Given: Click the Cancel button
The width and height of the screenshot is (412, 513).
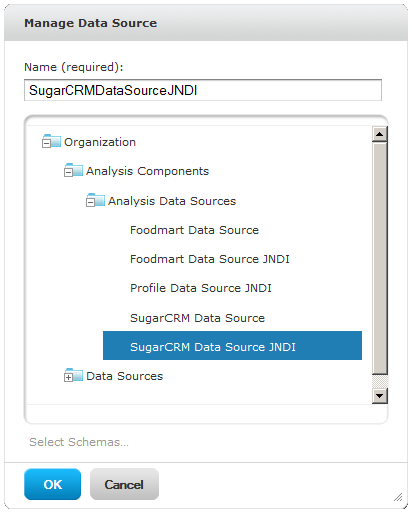Looking at the screenshot, I should pyautogui.click(x=124, y=484).
